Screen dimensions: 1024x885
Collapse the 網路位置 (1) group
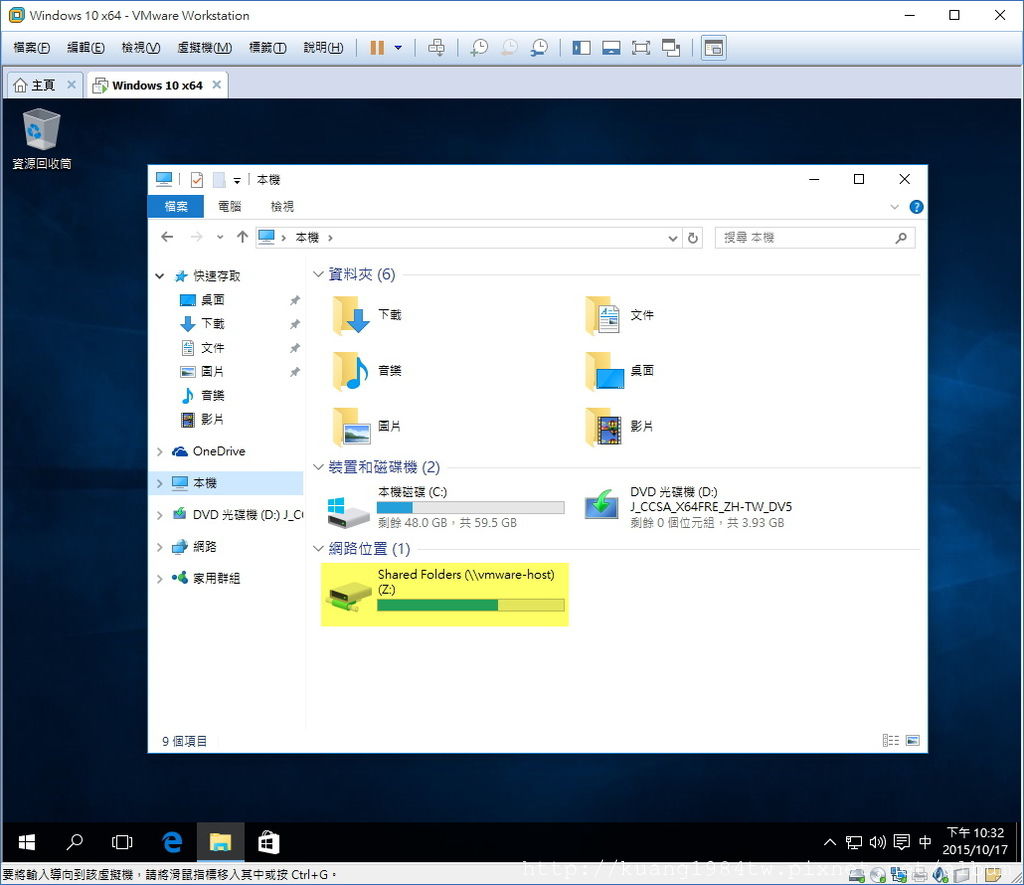(x=318, y=549)
